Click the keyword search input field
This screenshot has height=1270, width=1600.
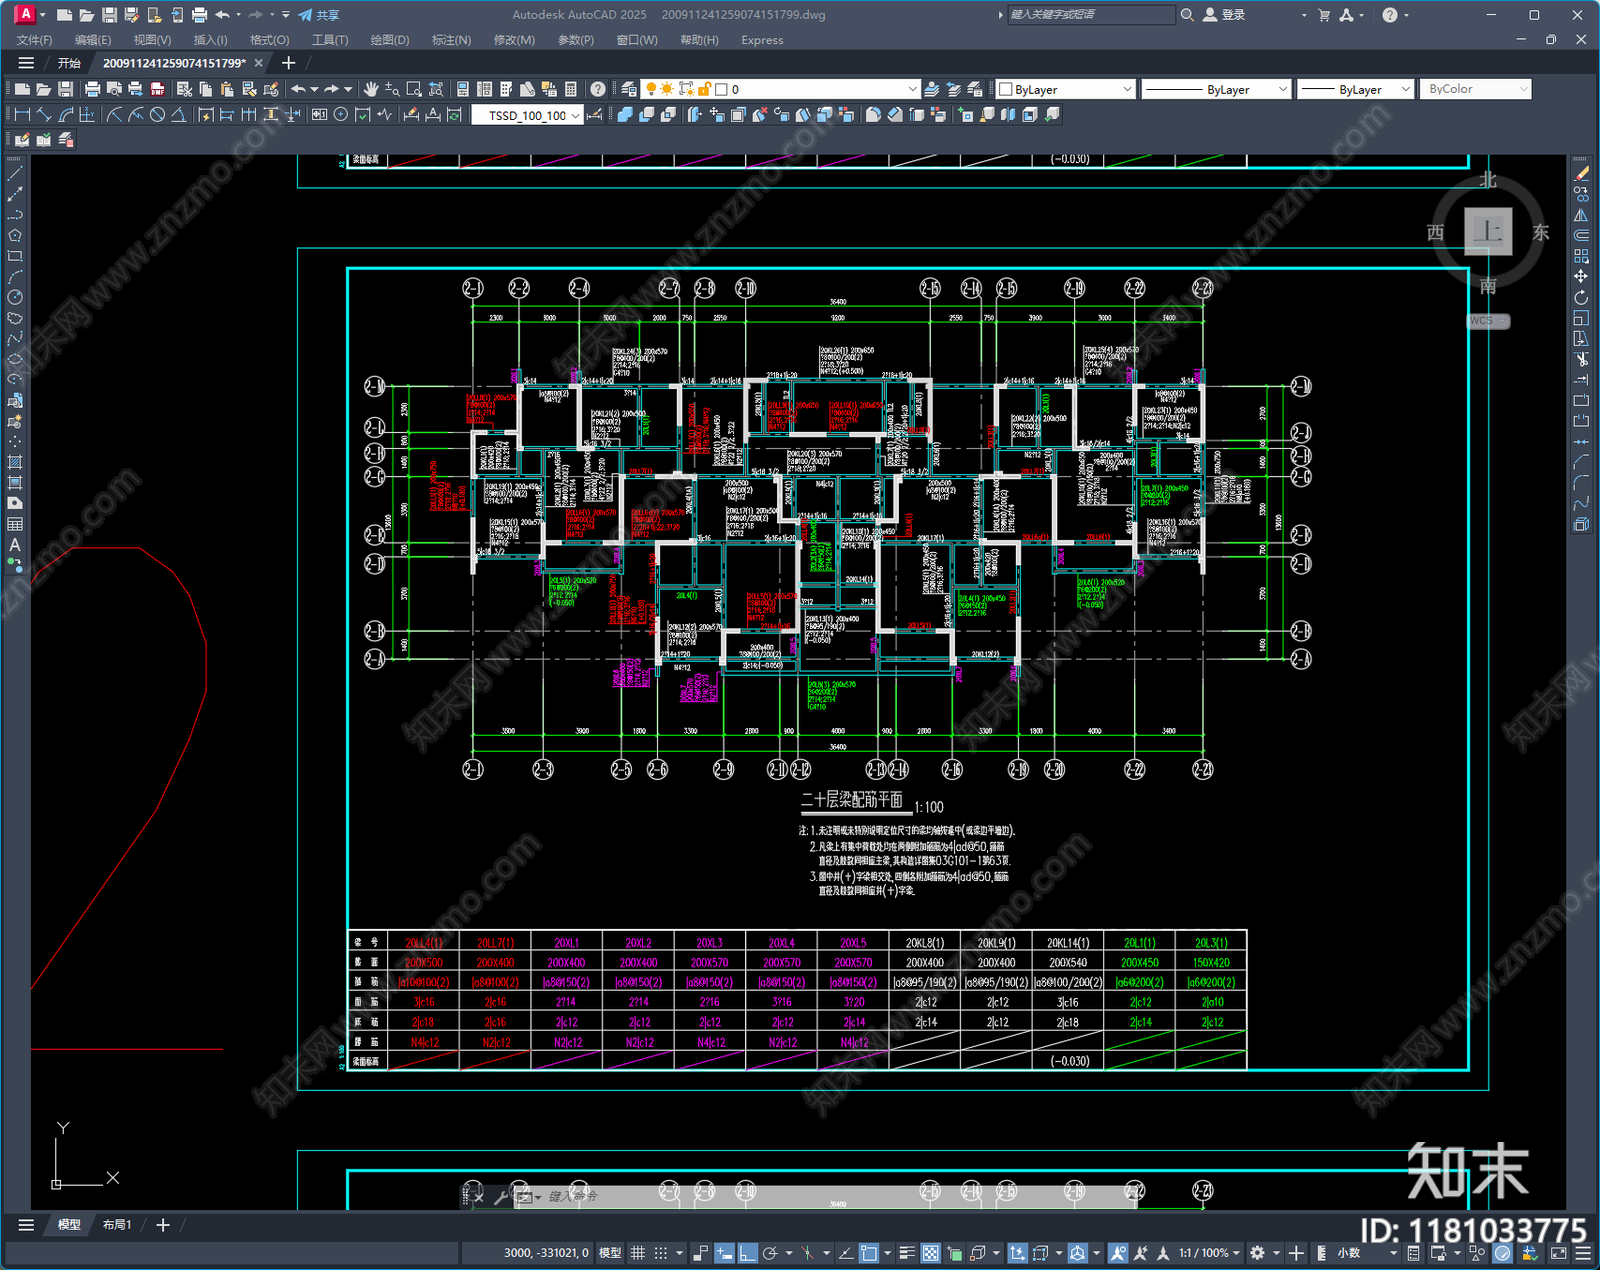[x=1090, y=15]
